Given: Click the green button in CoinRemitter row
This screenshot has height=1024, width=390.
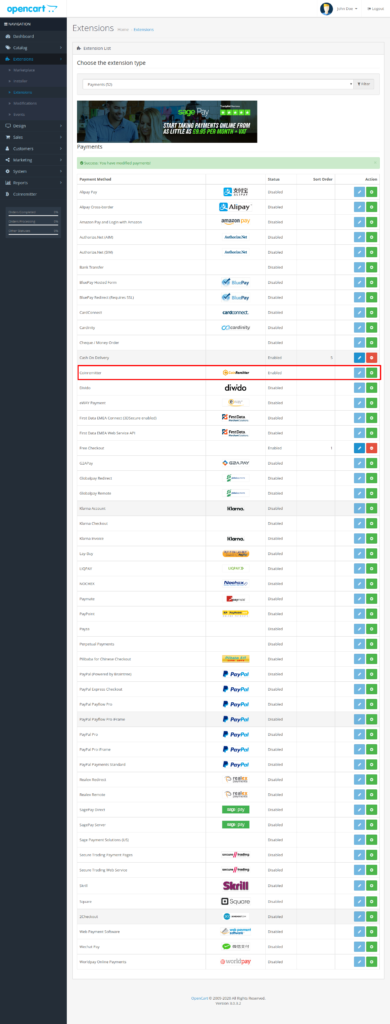Looking at the screenshot, I should (x=372, y=372).
